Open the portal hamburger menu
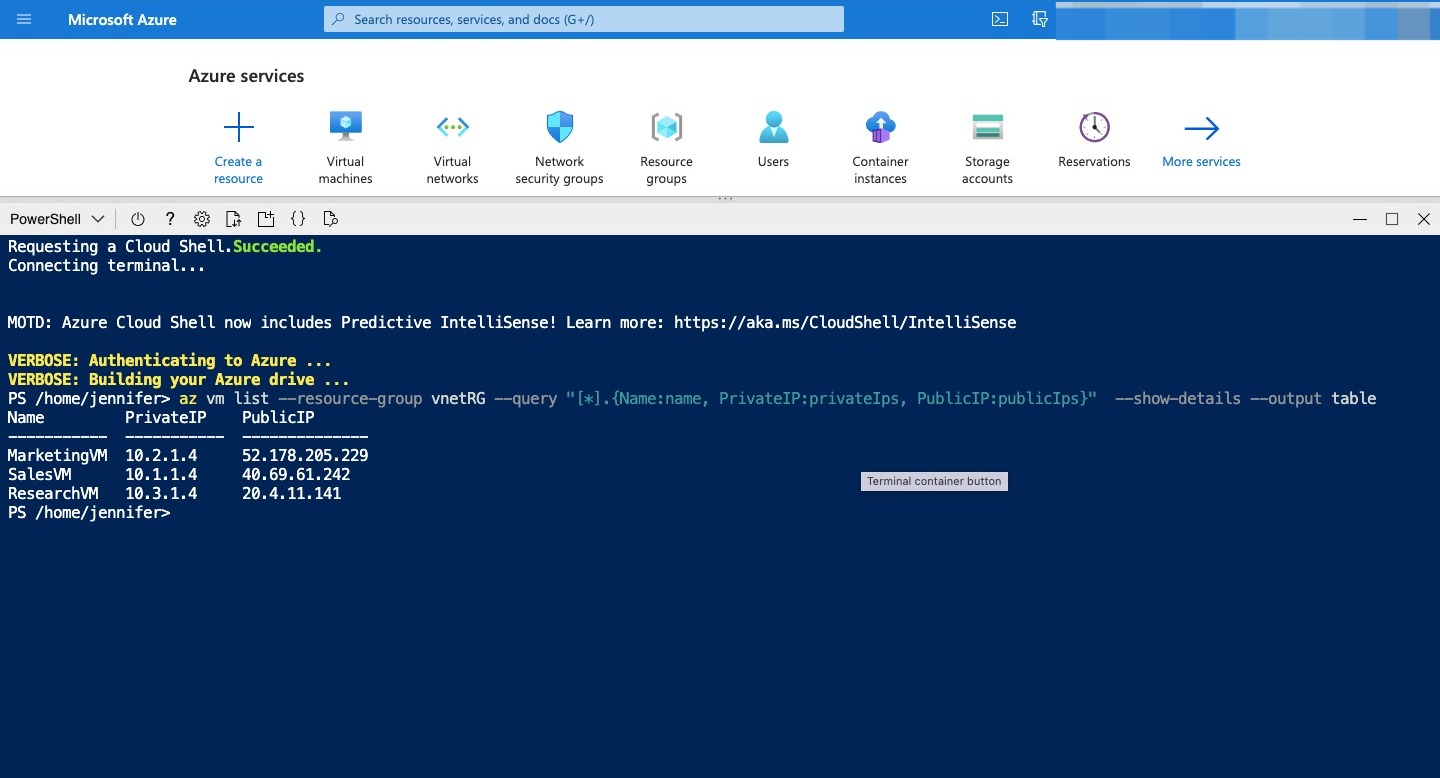The image size is (1440, 778). tap(24, 19)
